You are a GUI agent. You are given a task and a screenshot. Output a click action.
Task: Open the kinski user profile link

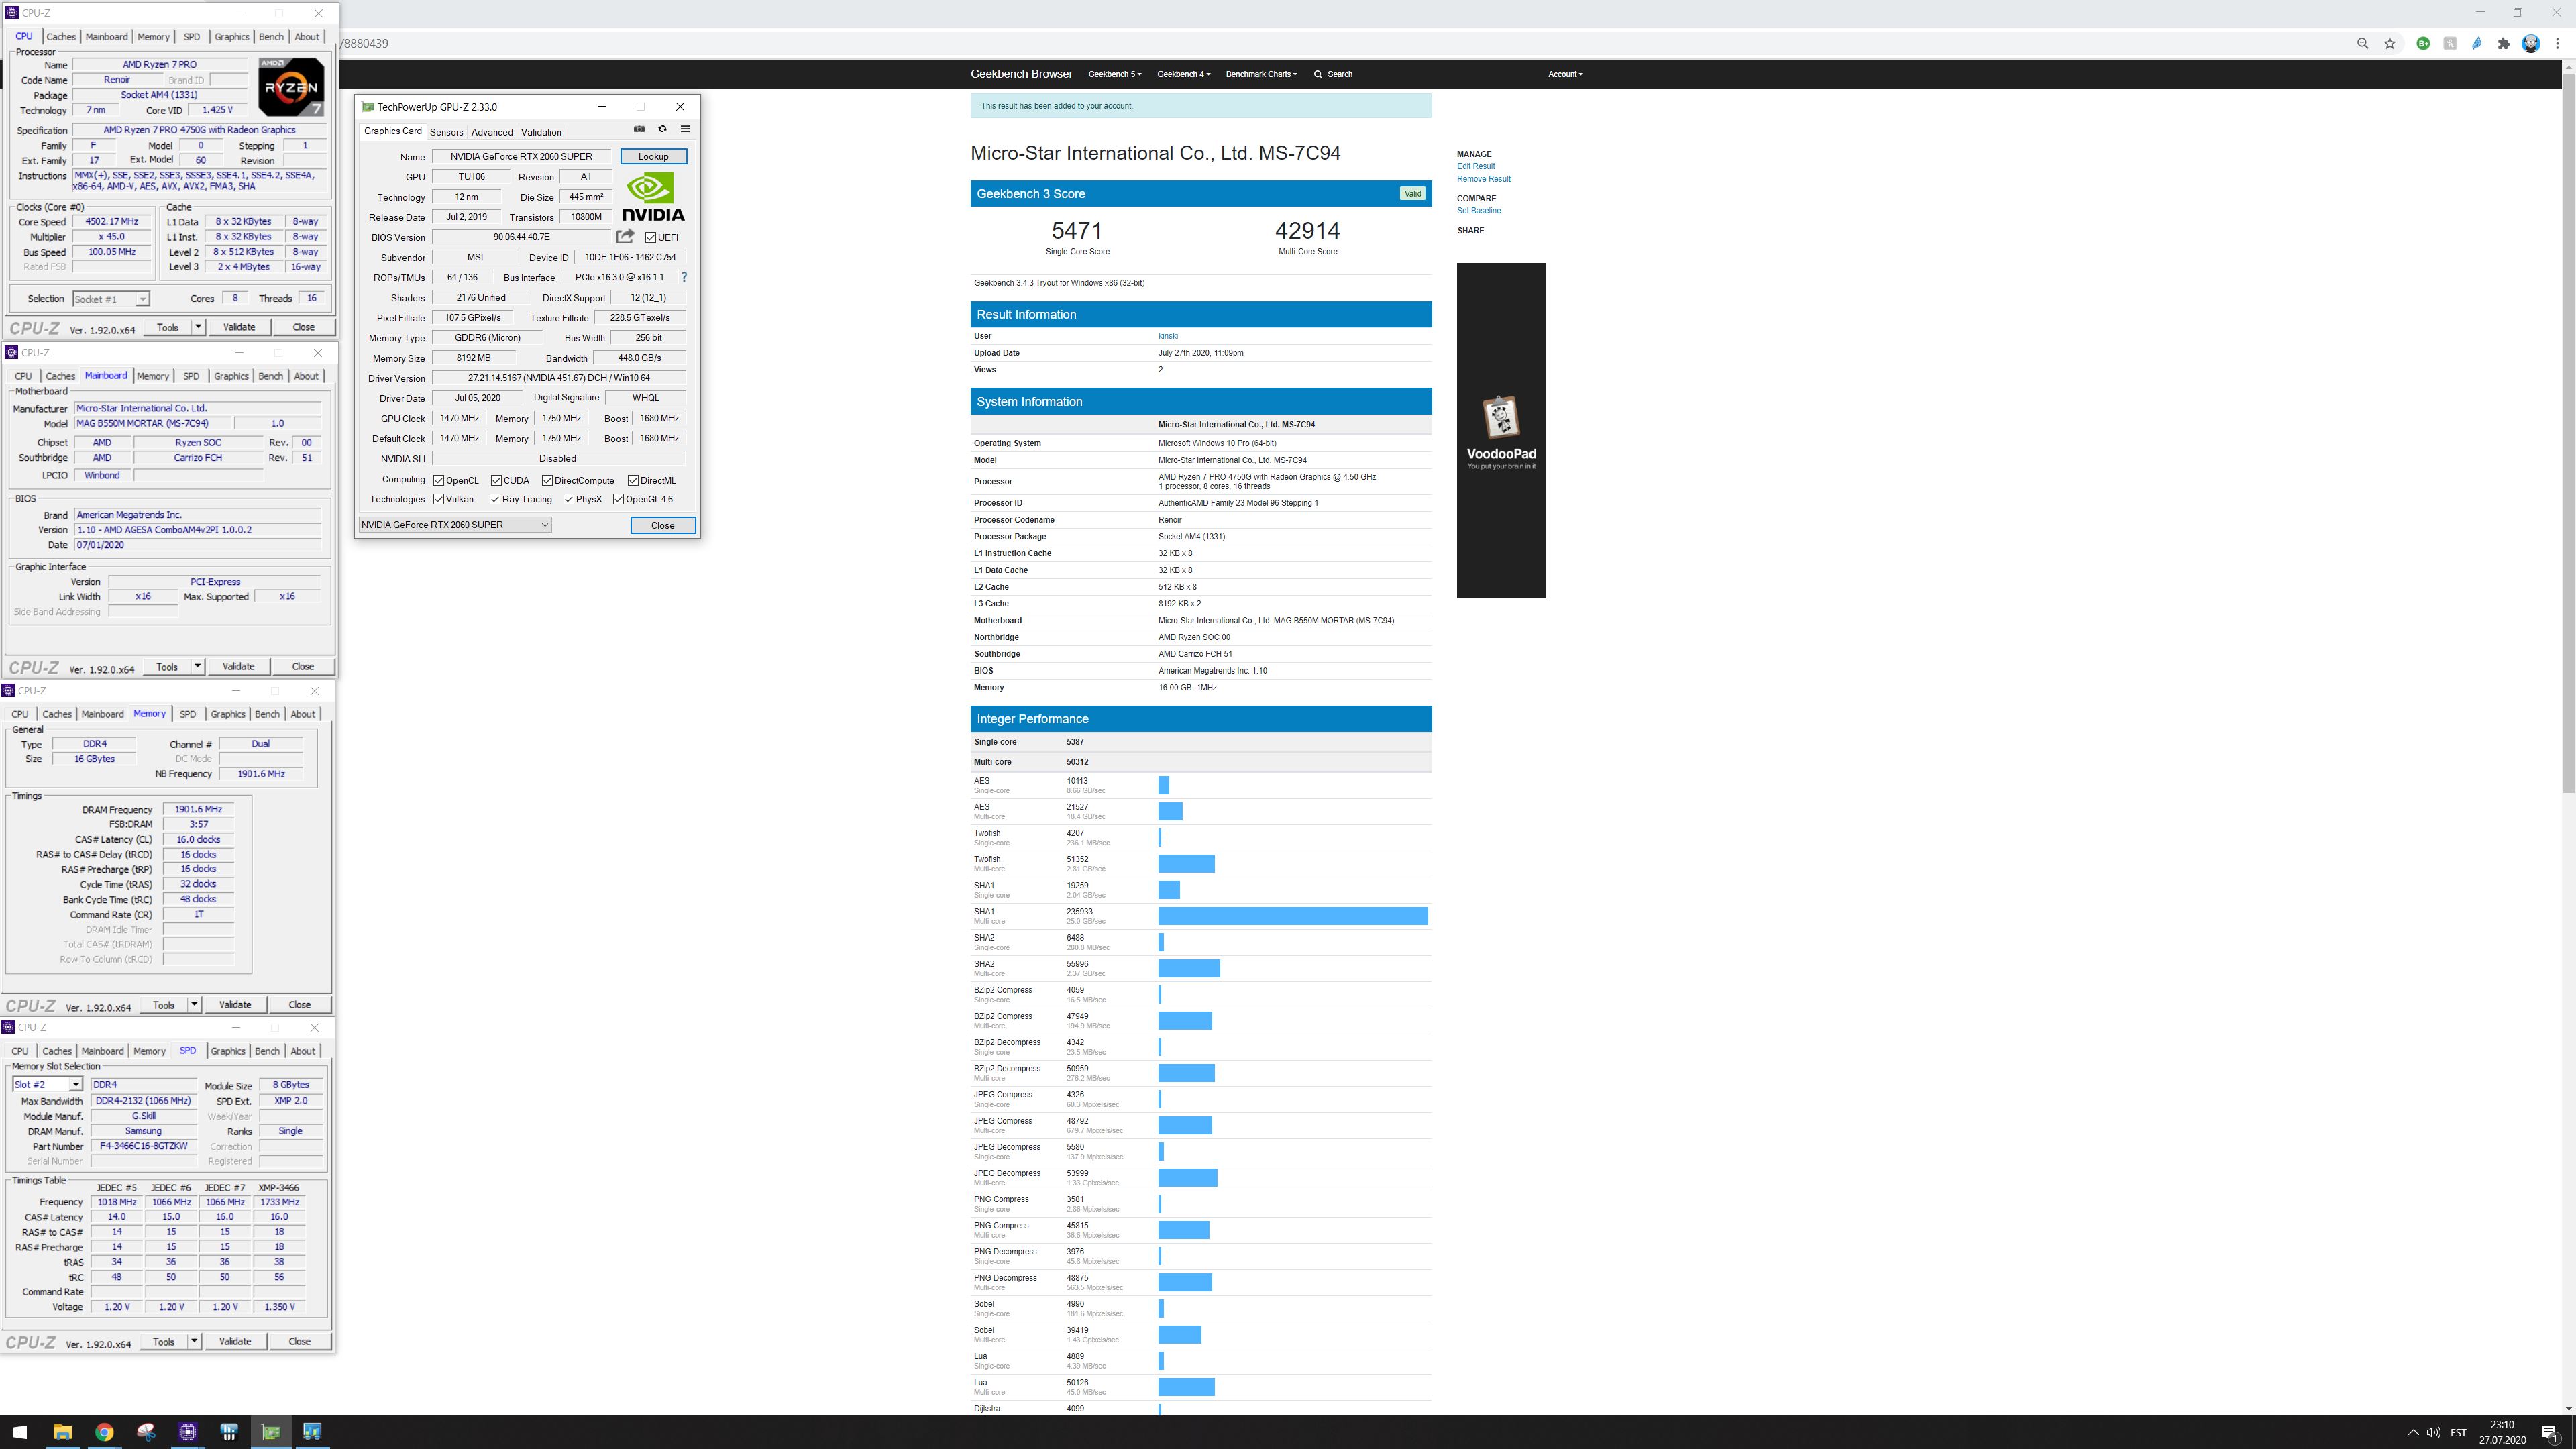point(1168,336)
